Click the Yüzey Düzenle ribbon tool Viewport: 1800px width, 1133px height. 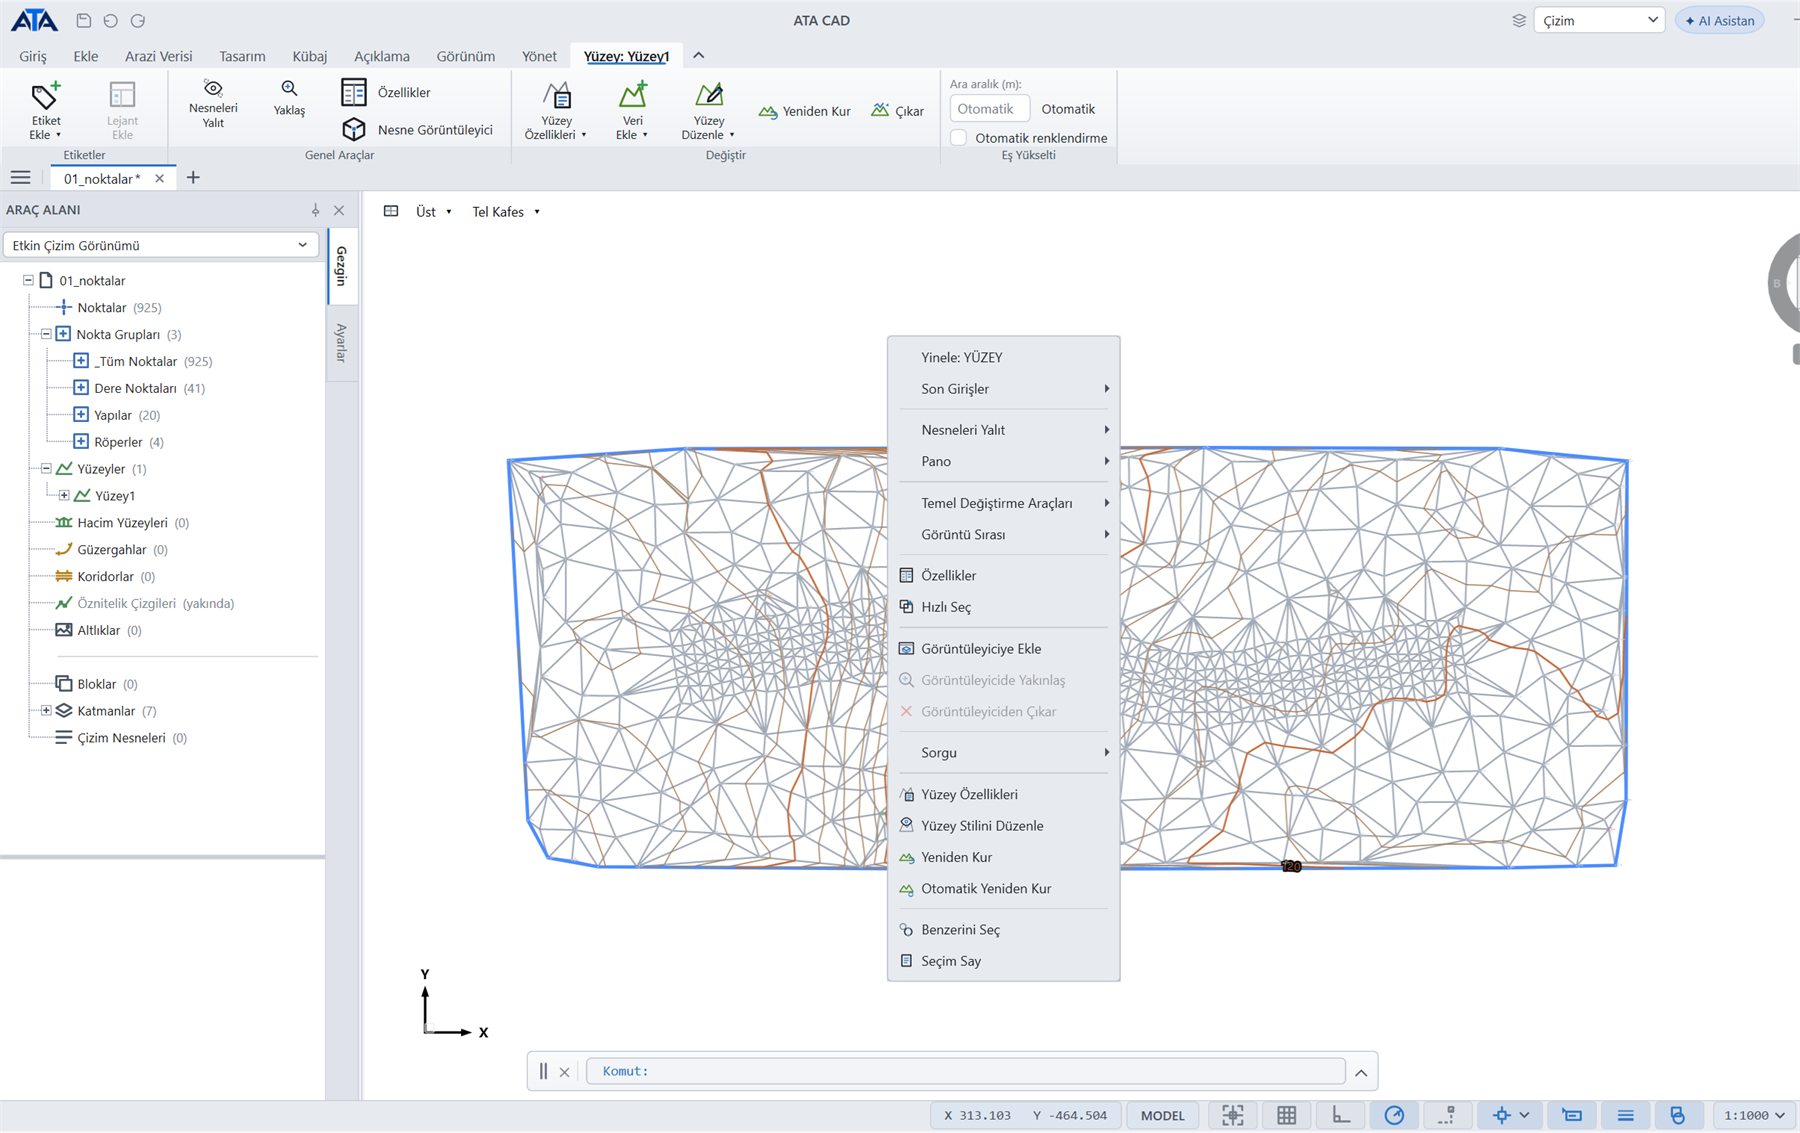tap(708, 110)
